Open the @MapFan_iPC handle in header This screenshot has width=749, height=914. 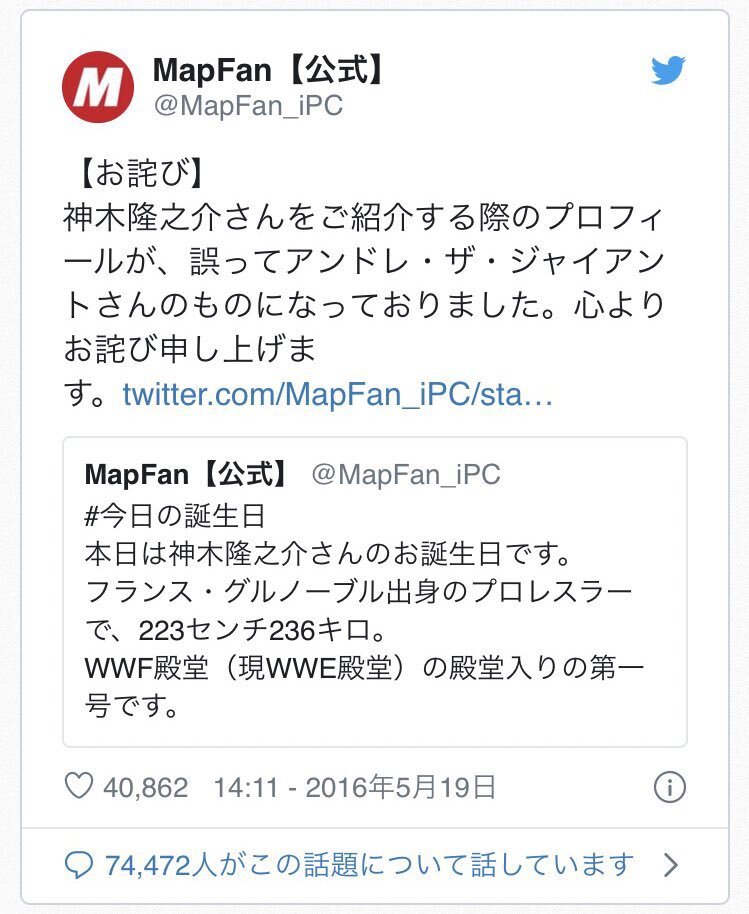pyautogui.click(x=248, y=106)
